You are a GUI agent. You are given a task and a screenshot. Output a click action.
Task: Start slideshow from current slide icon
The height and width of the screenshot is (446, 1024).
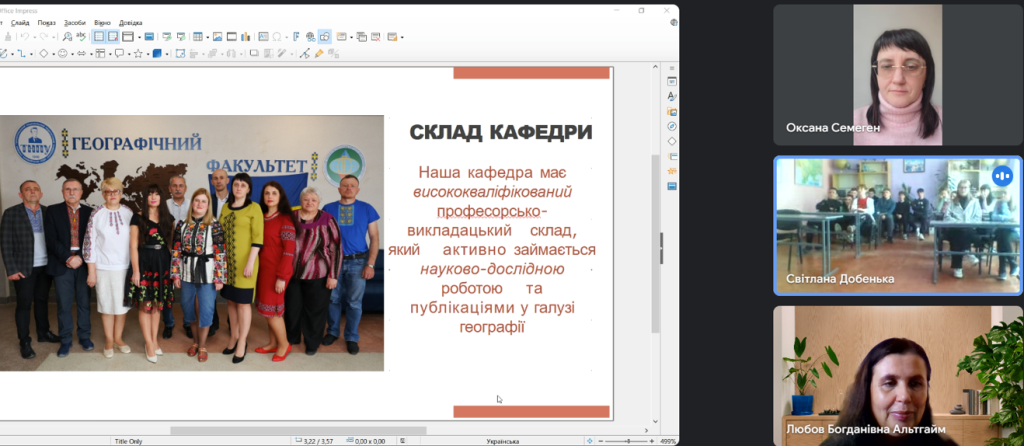coord(182,37)
